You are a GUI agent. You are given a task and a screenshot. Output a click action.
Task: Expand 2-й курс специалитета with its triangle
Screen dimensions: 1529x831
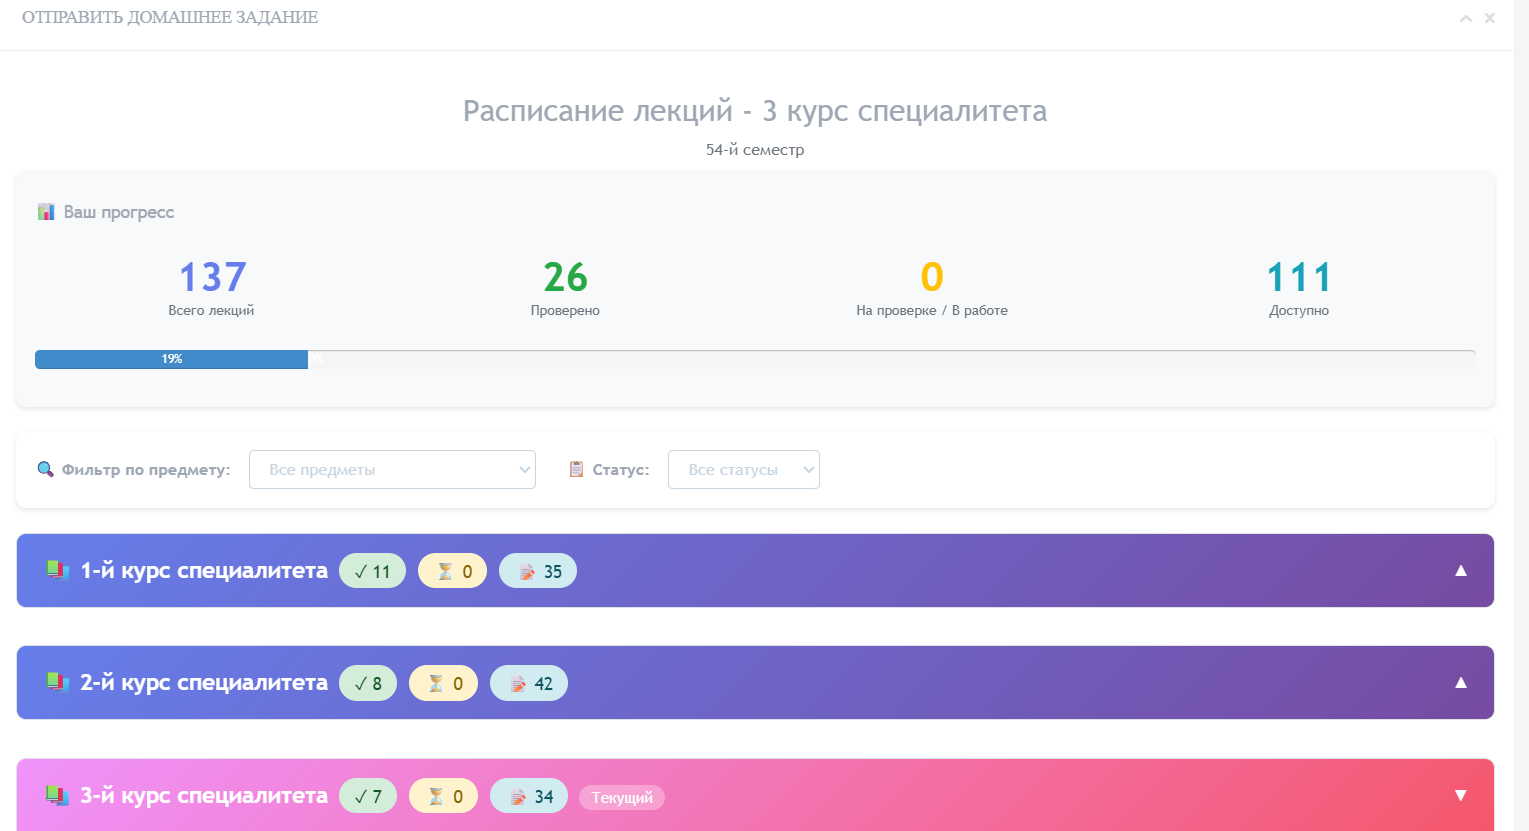(1460, 682)
